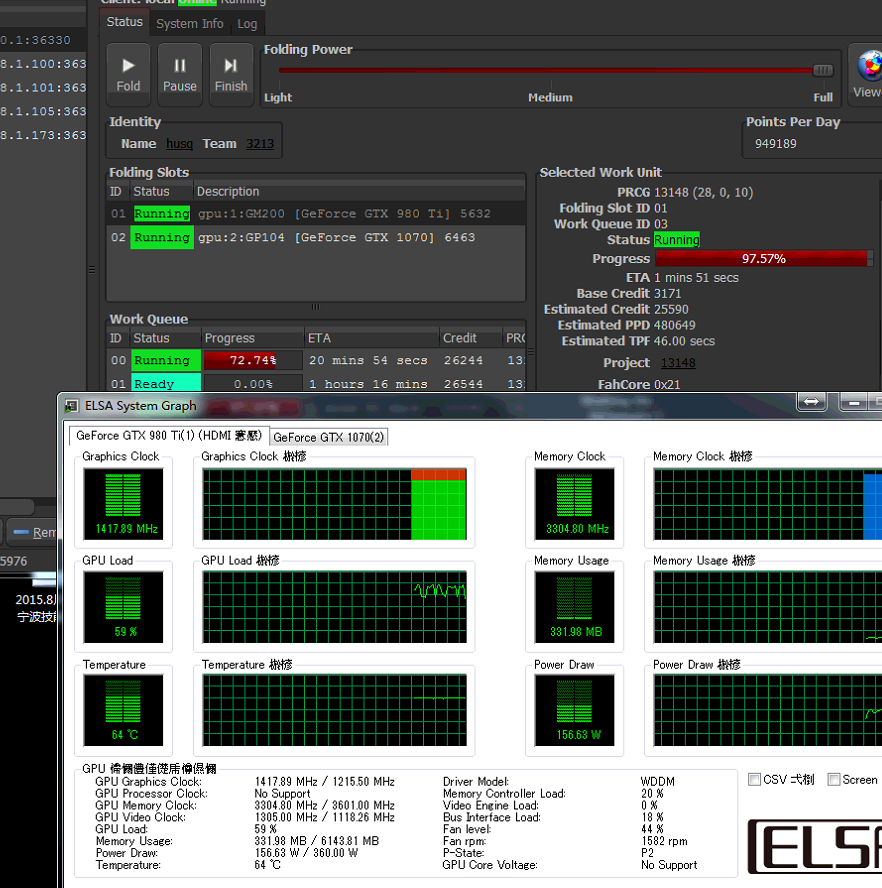
Task: Click the Graphics Clock 1417.89 MHz gauge
Action: coord(123,503)
